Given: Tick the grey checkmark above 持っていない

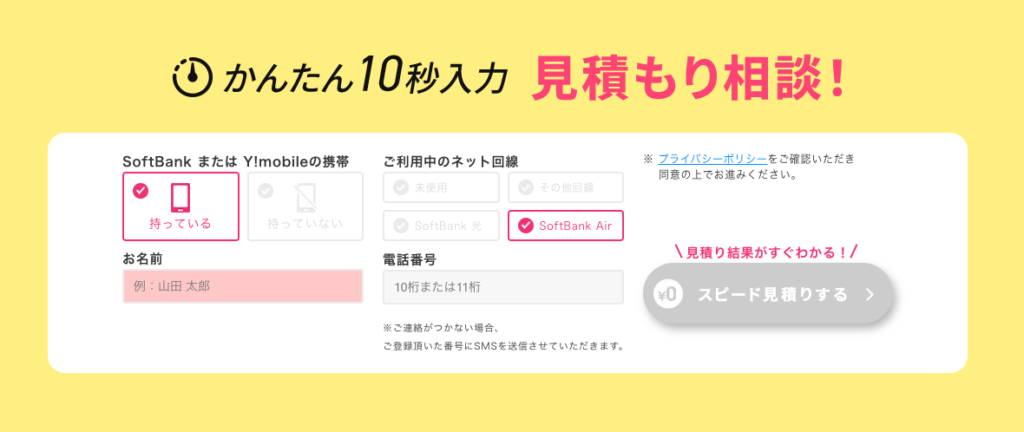Looking at the screenshot, I should [x=265, y=190].
